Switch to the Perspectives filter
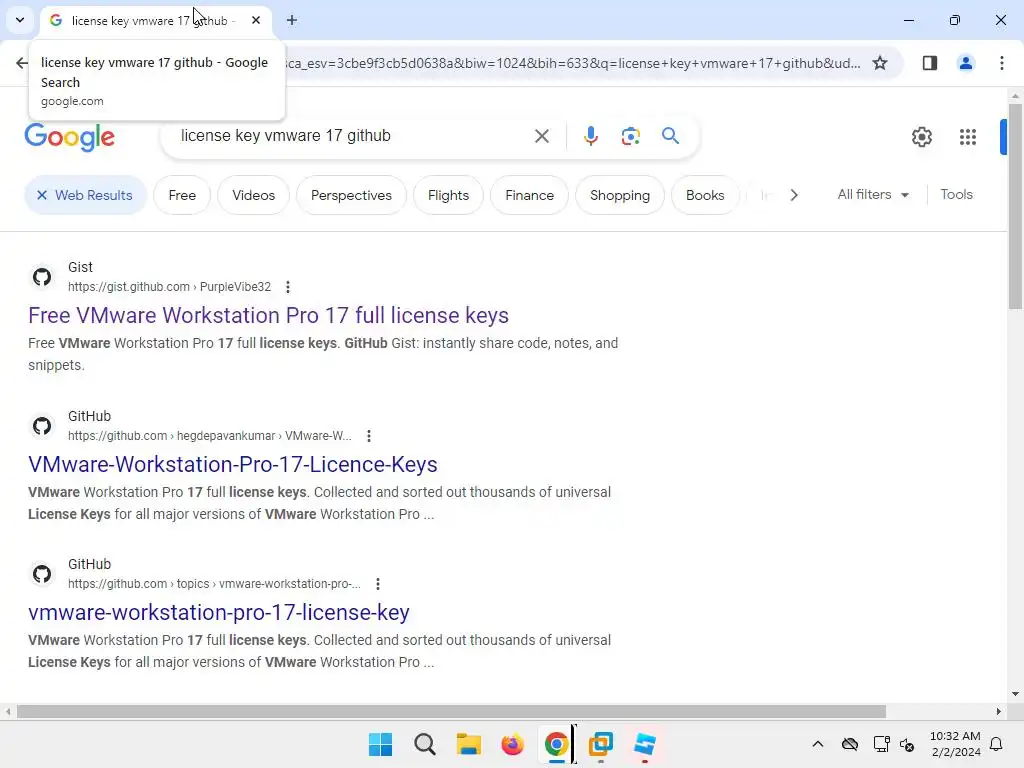The height and width of the screenshot is (768, 1024). pyautogui.click(x=351, y=195)
